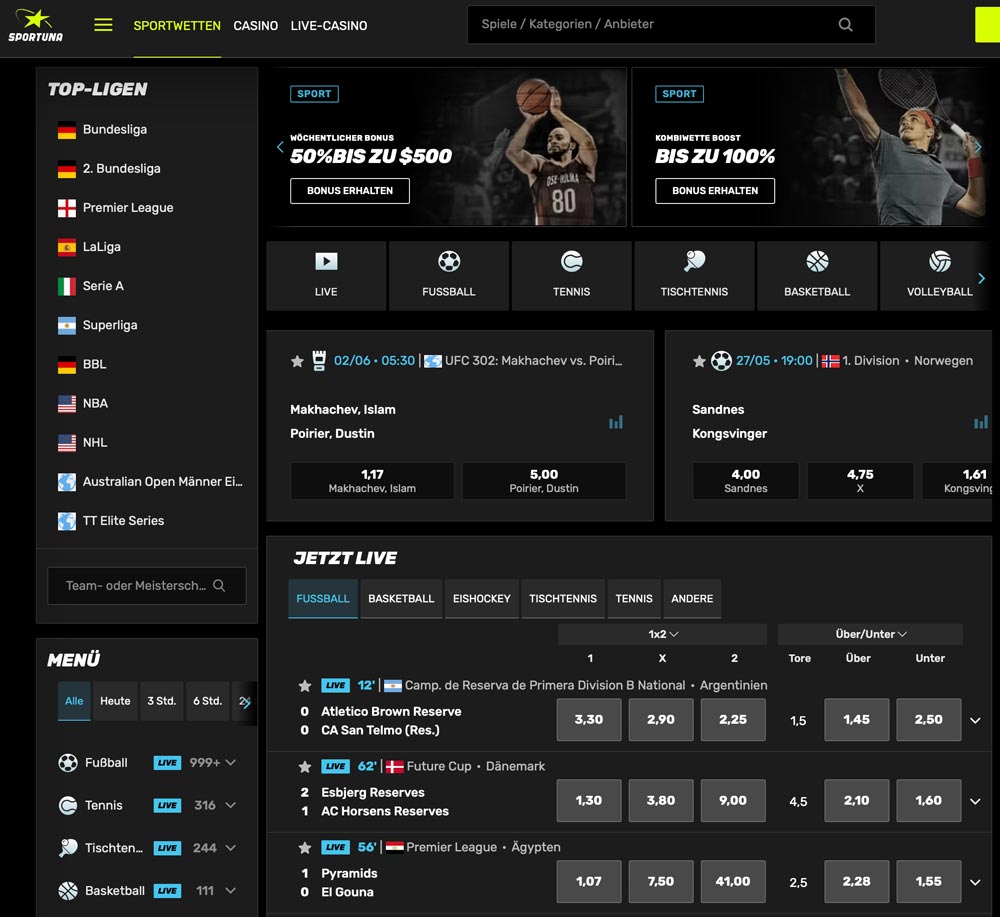Open the Fussball category tile

pyautogui.click(x=449, y=275)
